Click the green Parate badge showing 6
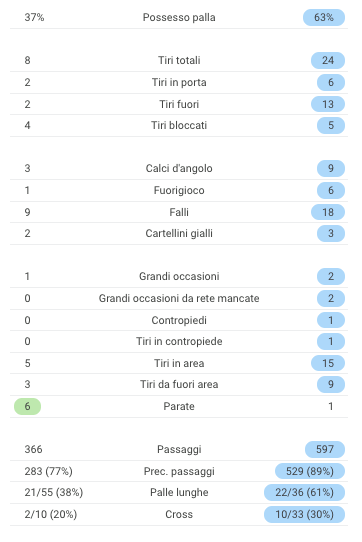 click(x=27, y=406)
